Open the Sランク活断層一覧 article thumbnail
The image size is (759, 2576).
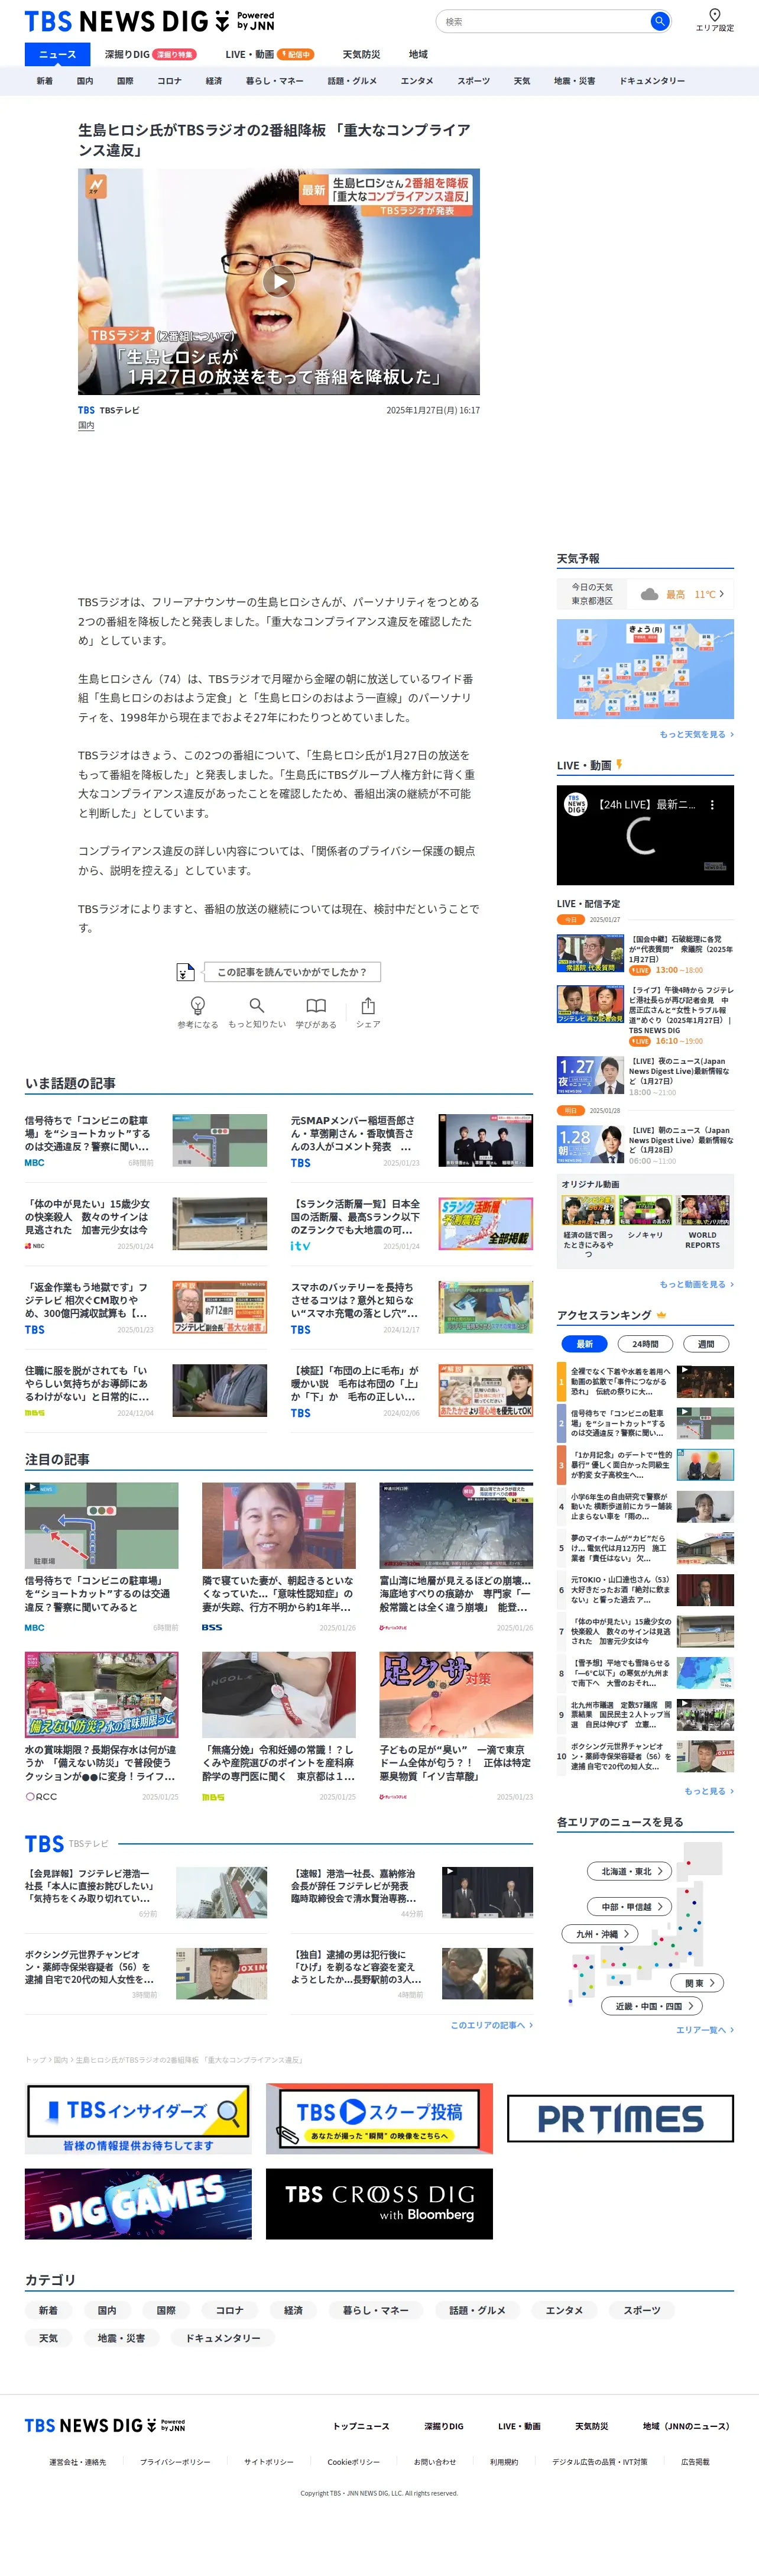pyautogui.click(x=485, y=1223)
